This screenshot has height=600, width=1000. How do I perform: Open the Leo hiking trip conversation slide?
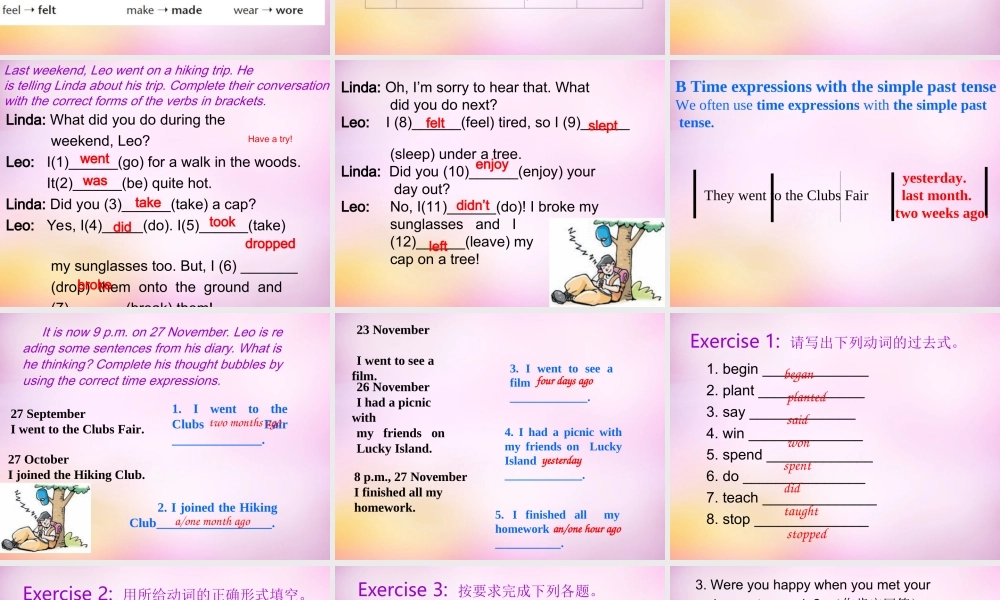click(x=165, y=185)
